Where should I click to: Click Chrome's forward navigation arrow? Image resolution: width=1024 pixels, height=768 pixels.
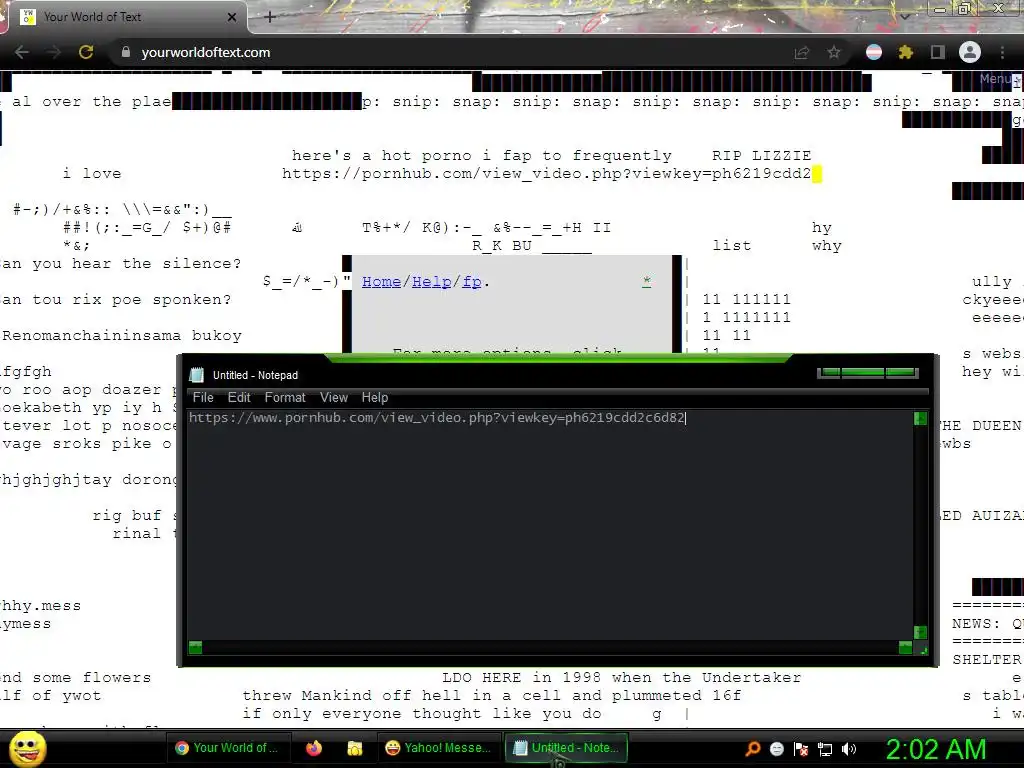[54, 52]
